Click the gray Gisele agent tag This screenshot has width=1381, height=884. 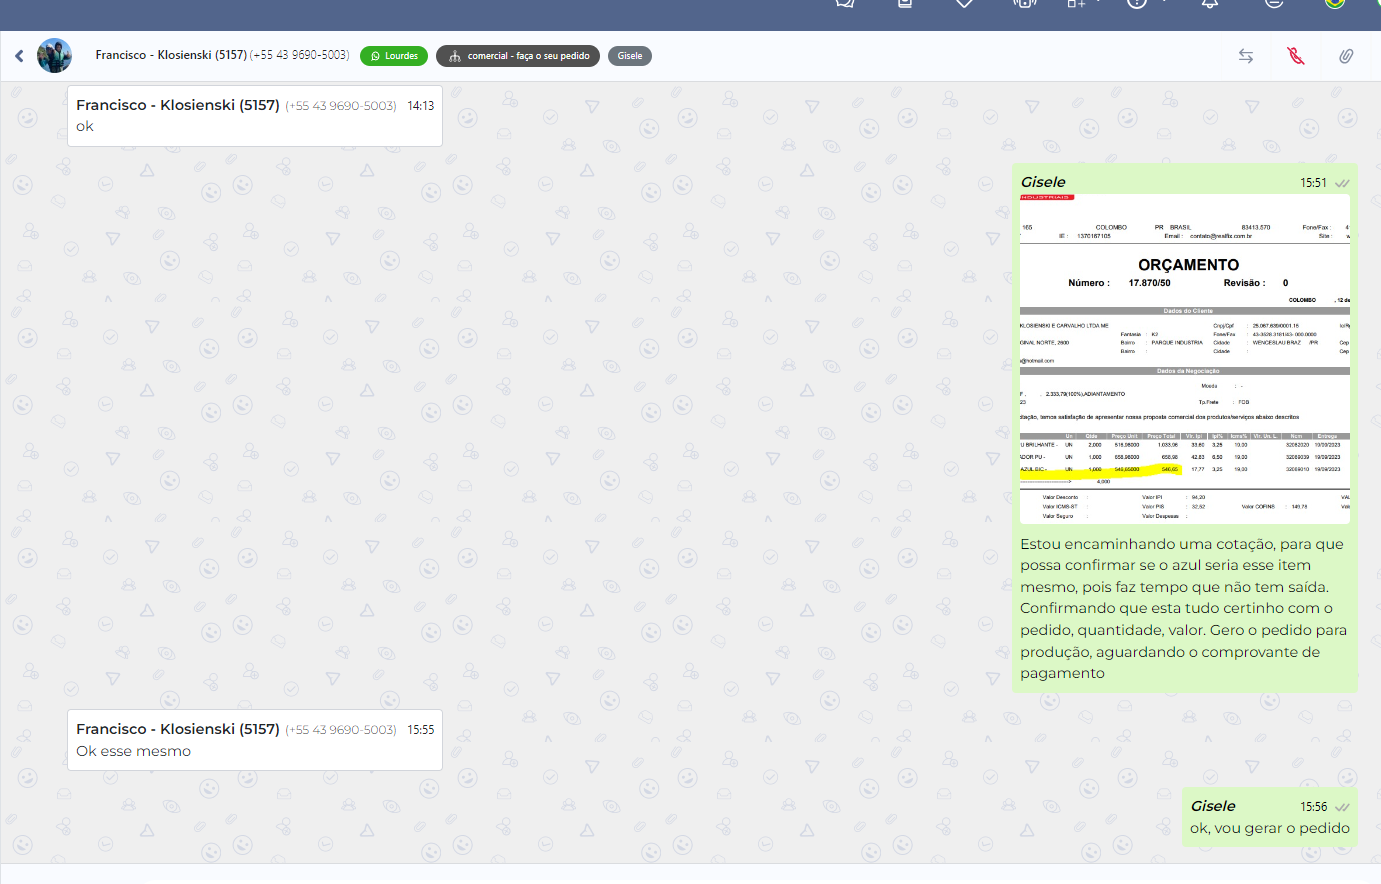pos(630,56)
